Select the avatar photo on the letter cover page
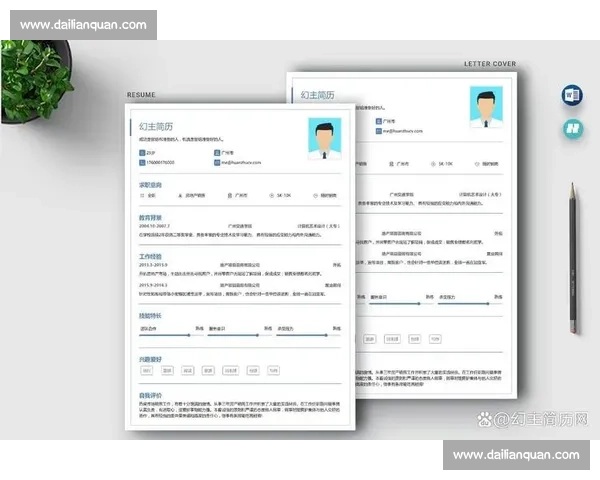 coord(486,107)
